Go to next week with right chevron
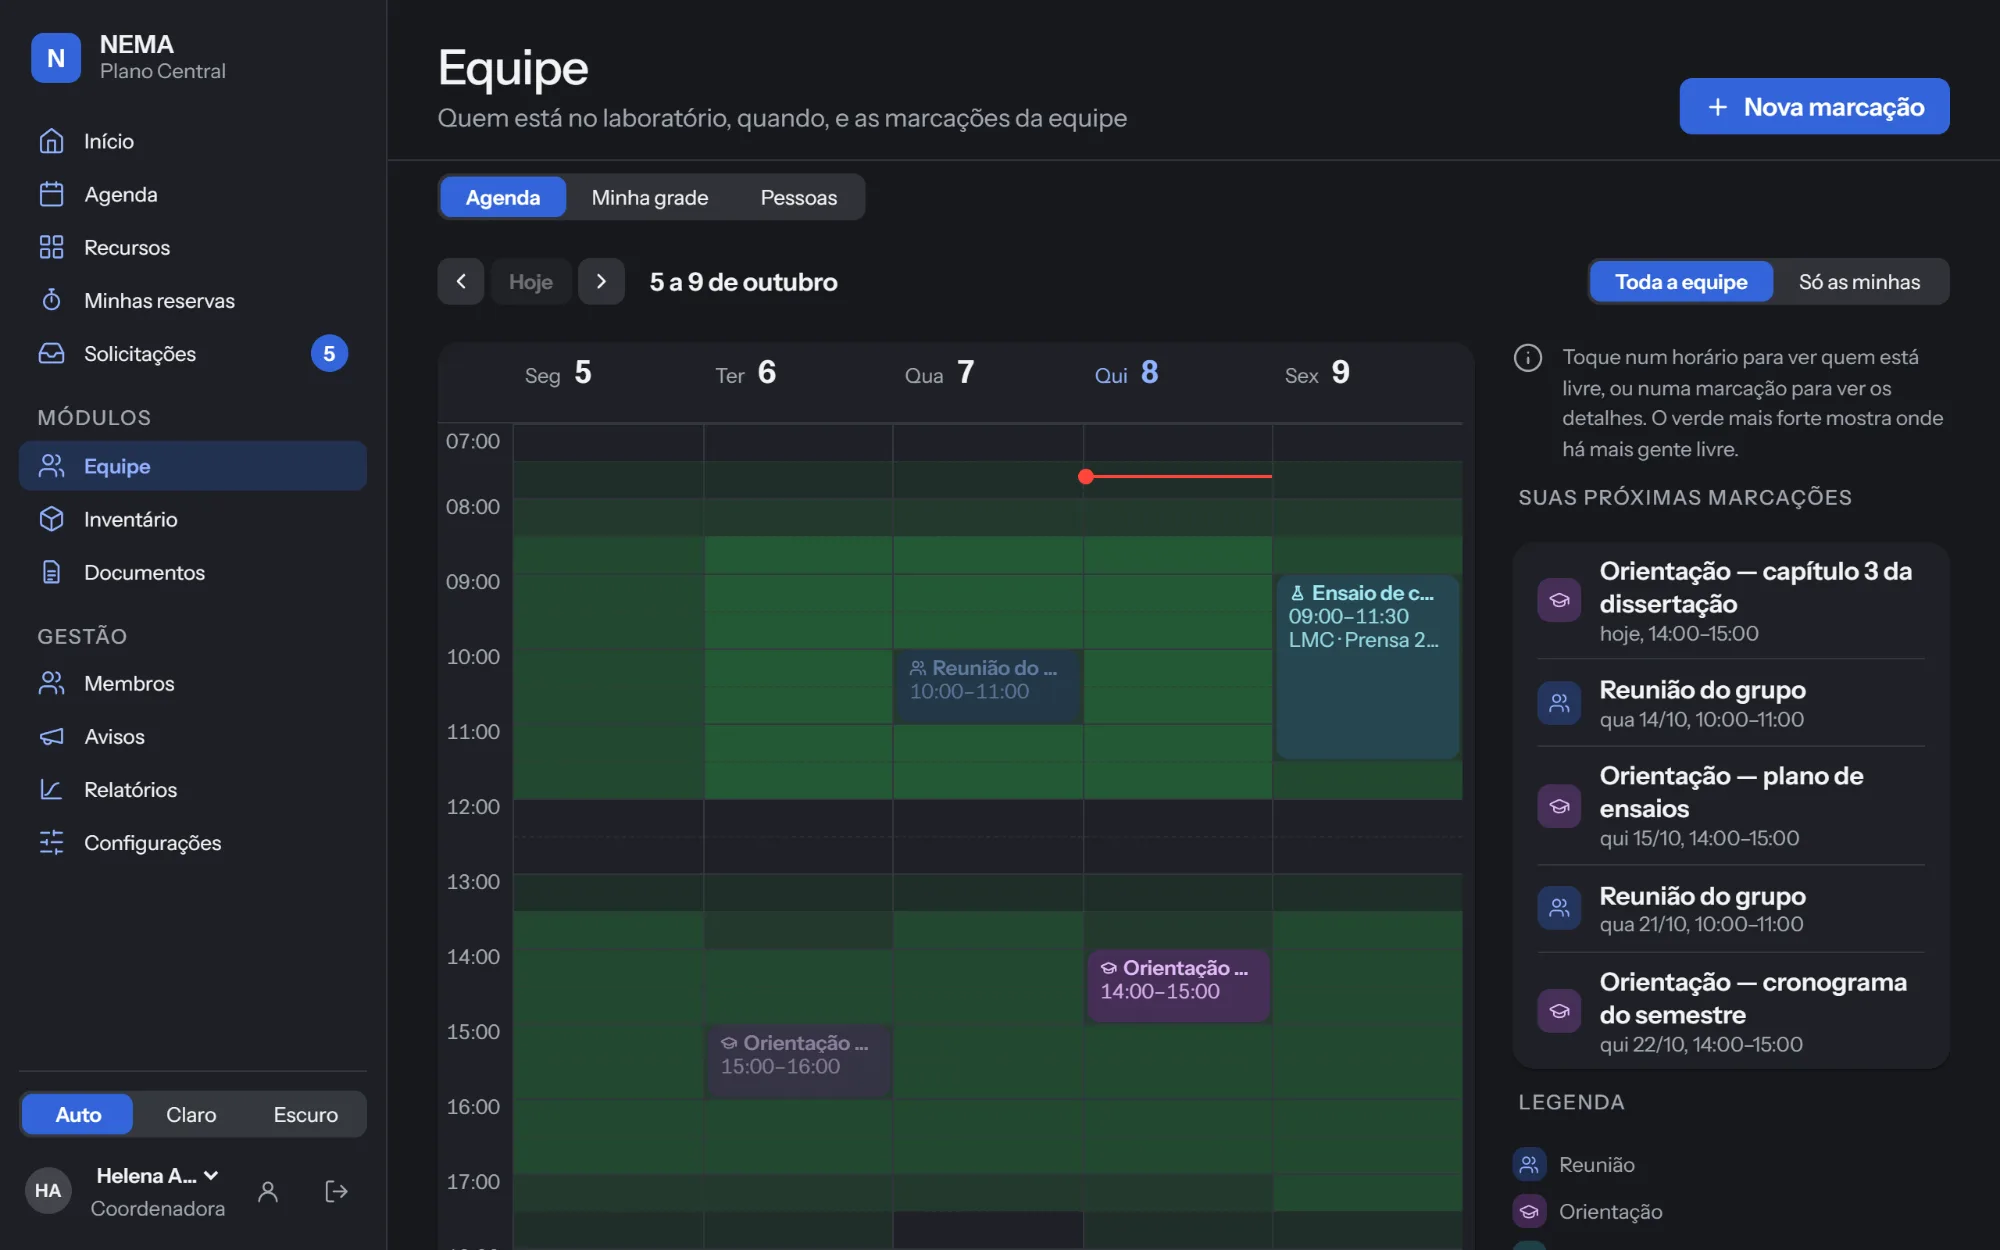This screenshot has height=1250, width=2000. 601,281
